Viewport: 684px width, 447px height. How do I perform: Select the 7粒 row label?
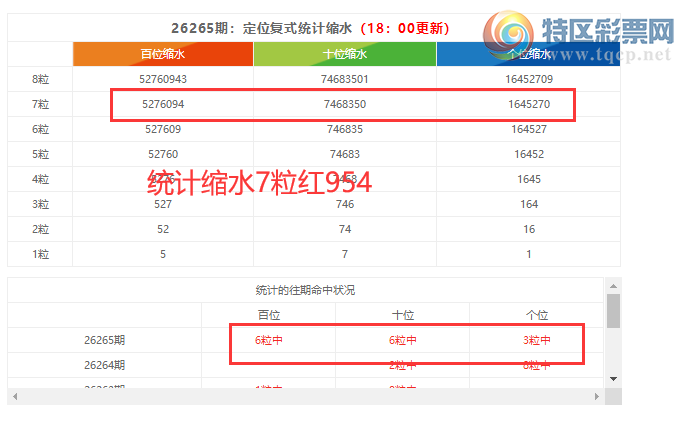[40, 104]
